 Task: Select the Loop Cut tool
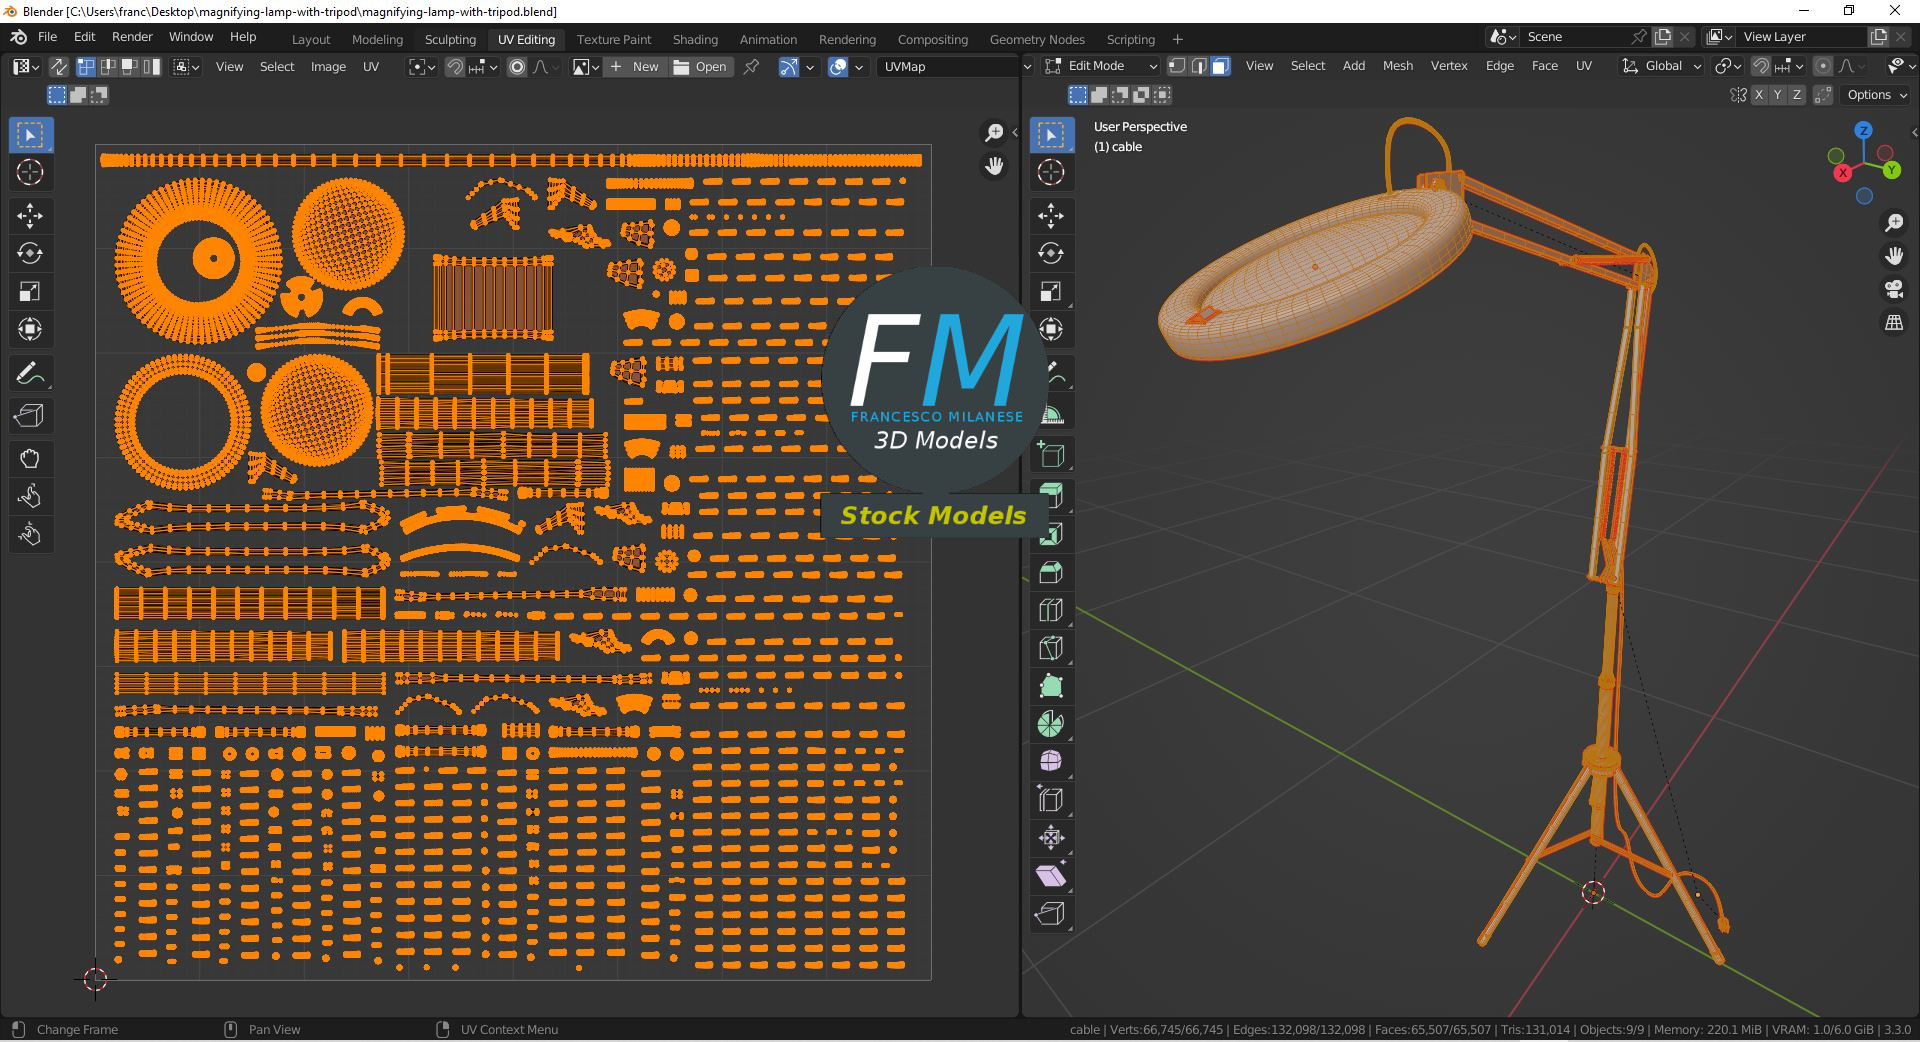pyautogui.click(x=1050, y=610)
